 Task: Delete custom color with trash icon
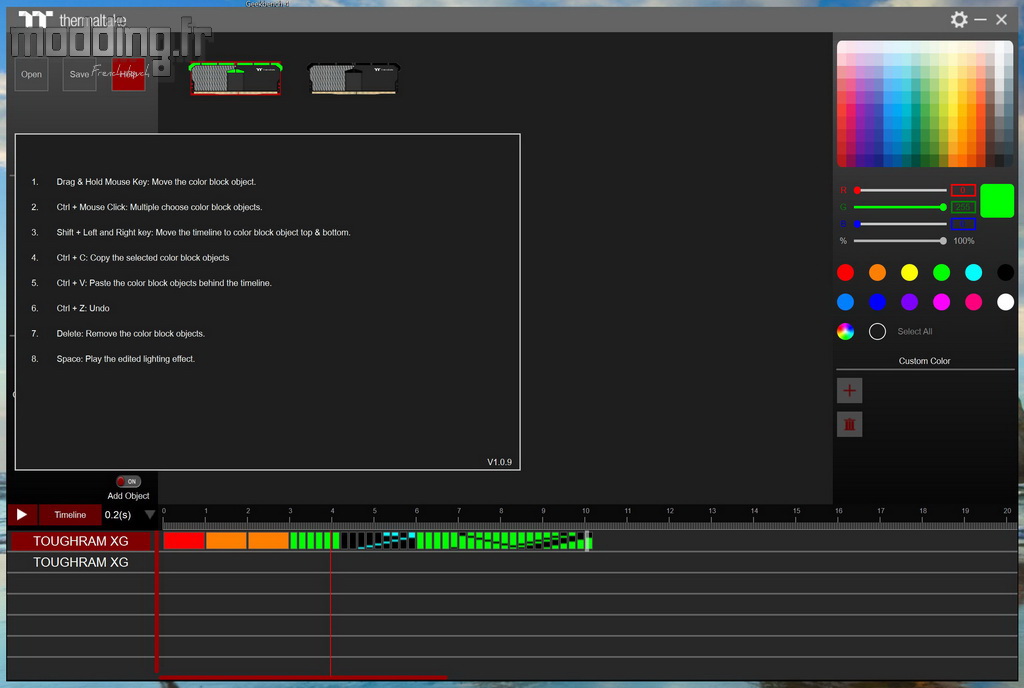[850, 424]
